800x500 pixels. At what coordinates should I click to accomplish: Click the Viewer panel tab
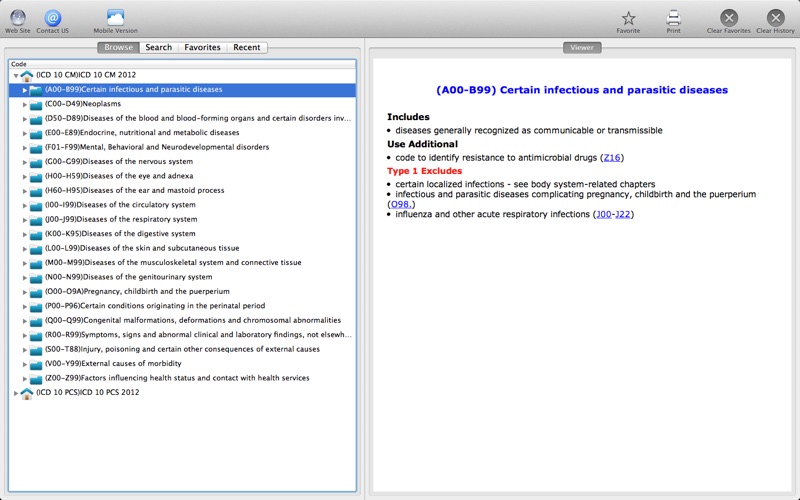pyautogui.click(x=582, y=47)
